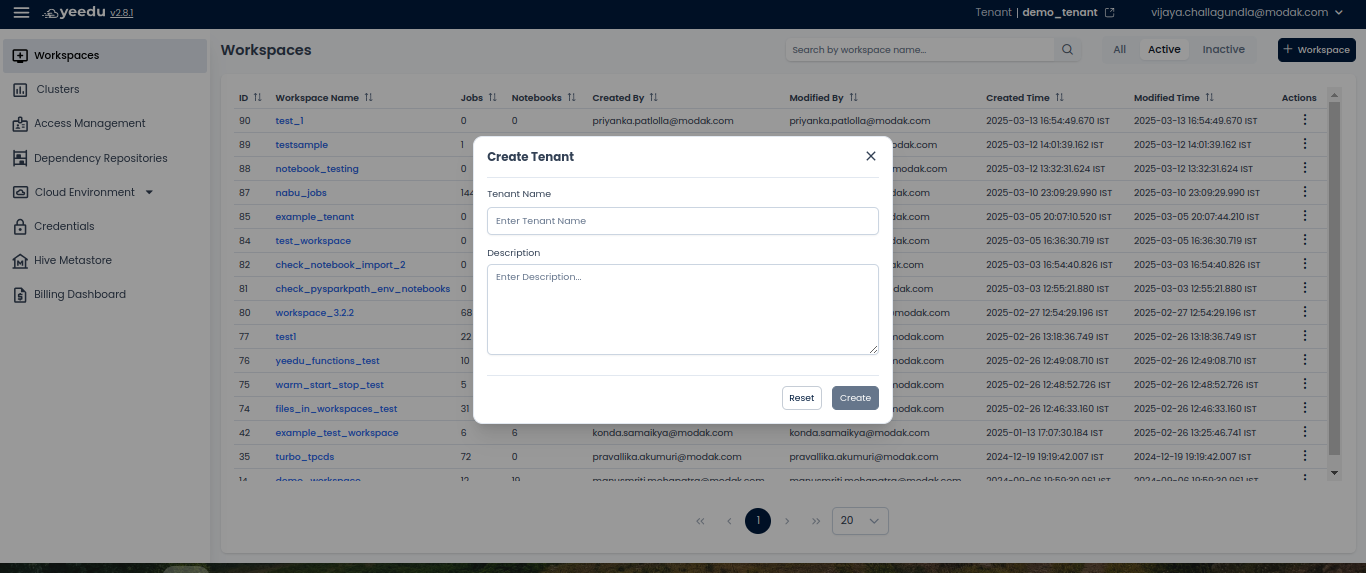The image size is (1366, 573).
Task: Click the Hive Metastore sidebar icon
Action: [20, 261]
